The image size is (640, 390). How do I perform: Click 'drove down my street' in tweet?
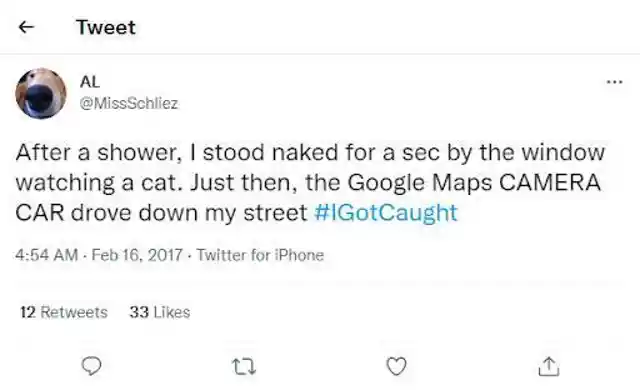coord(189,213)
